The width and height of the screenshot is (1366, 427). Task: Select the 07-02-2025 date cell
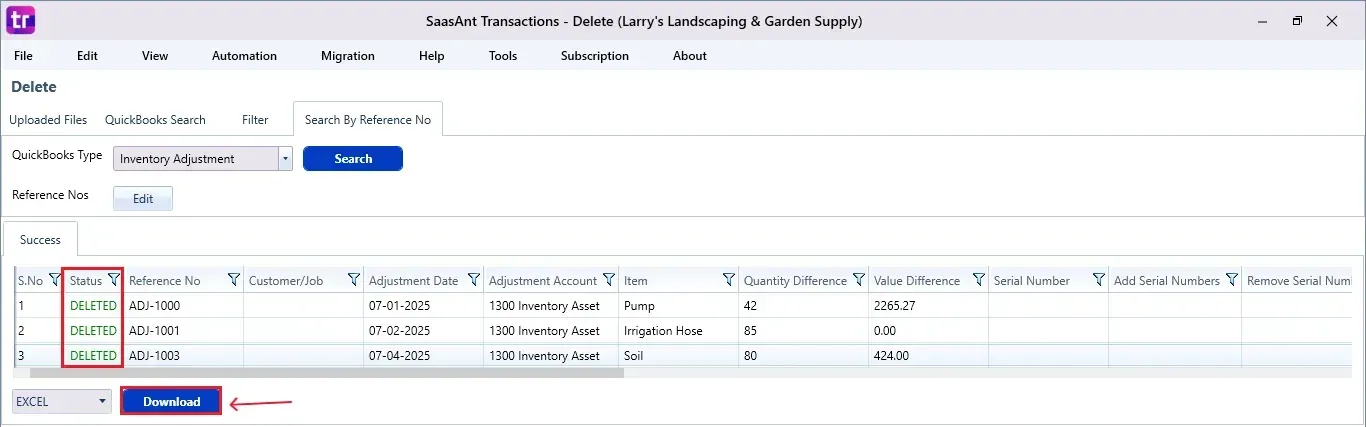coord(424,331)
